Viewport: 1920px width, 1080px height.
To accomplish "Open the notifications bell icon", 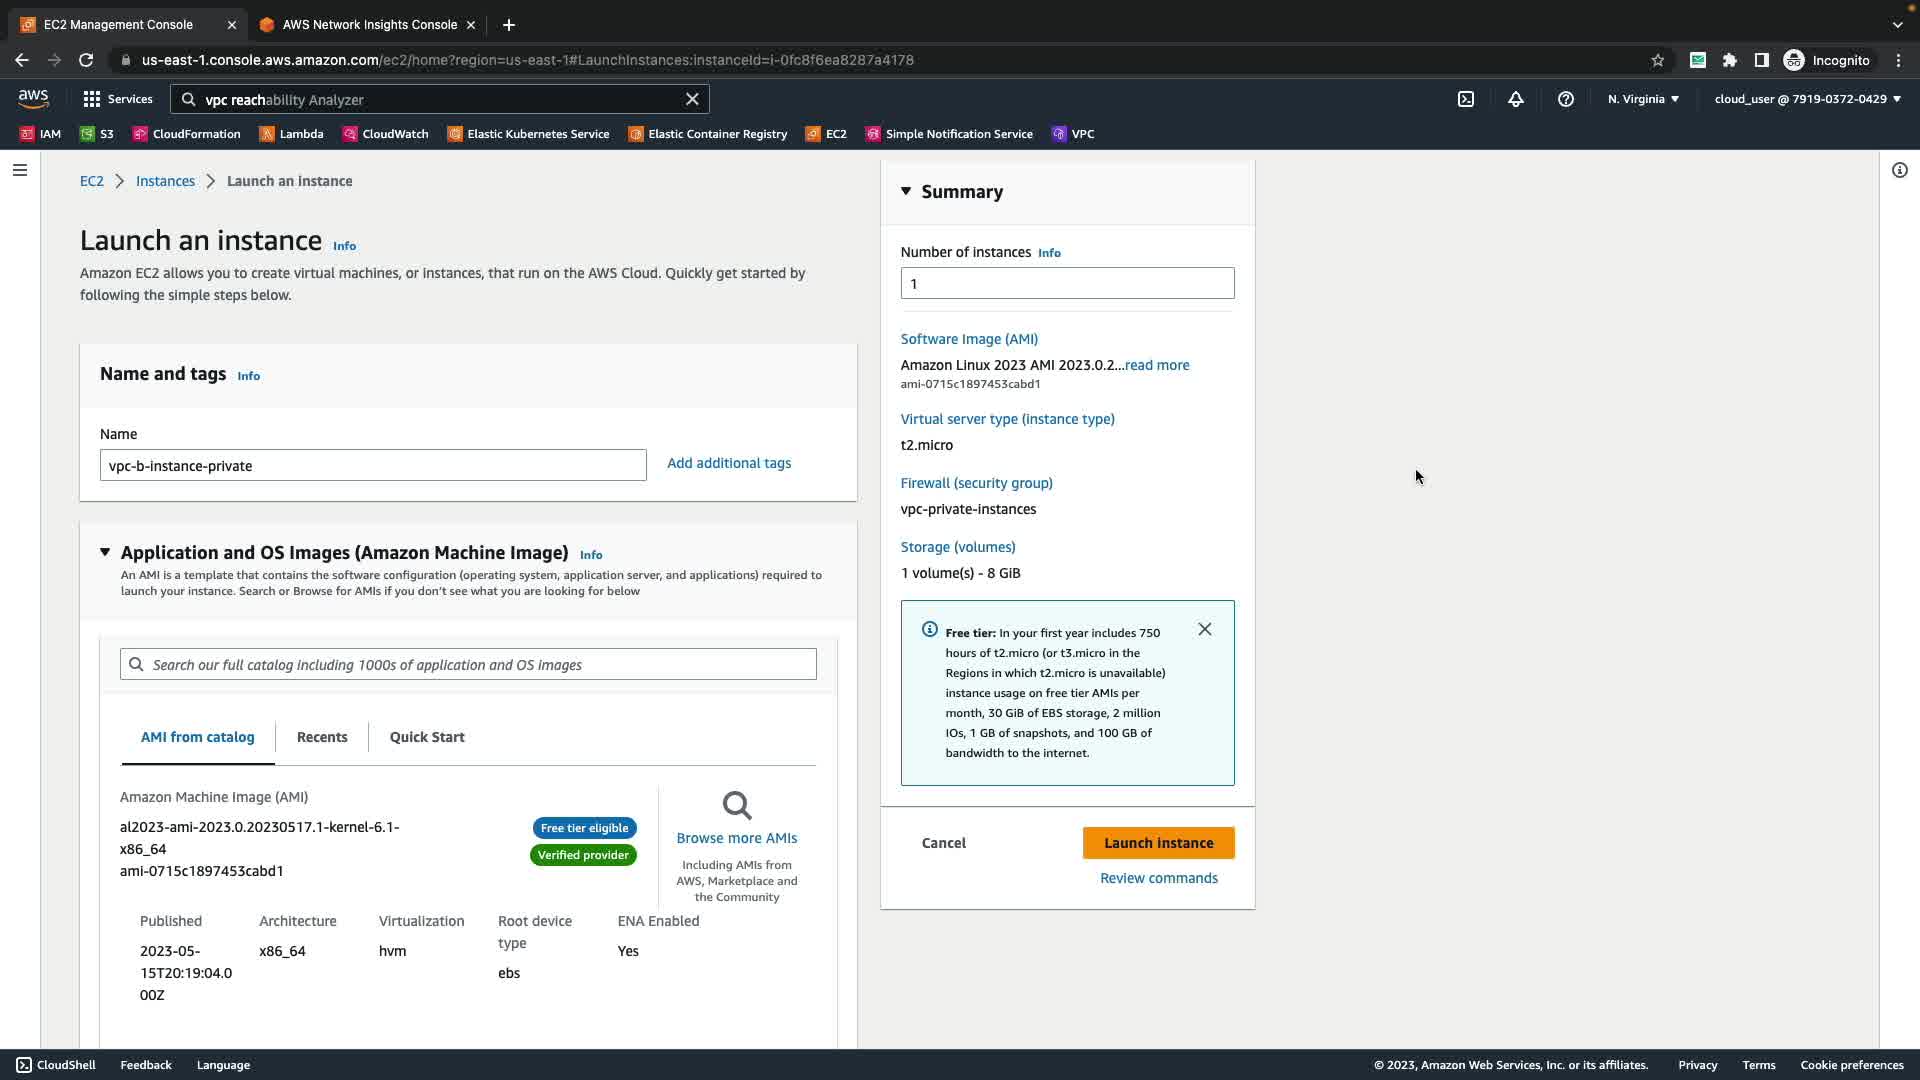I will (x=1516, y=99).
